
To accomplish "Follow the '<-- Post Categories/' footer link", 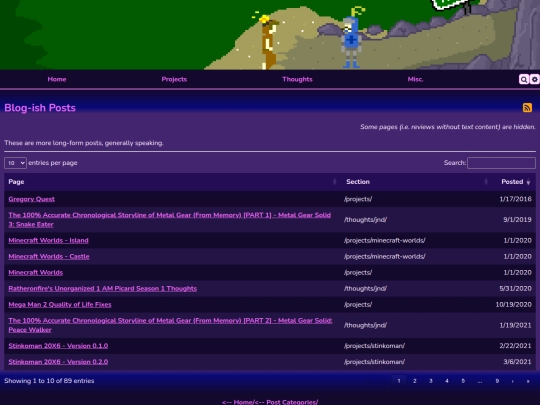I will [x=286, y=402].
